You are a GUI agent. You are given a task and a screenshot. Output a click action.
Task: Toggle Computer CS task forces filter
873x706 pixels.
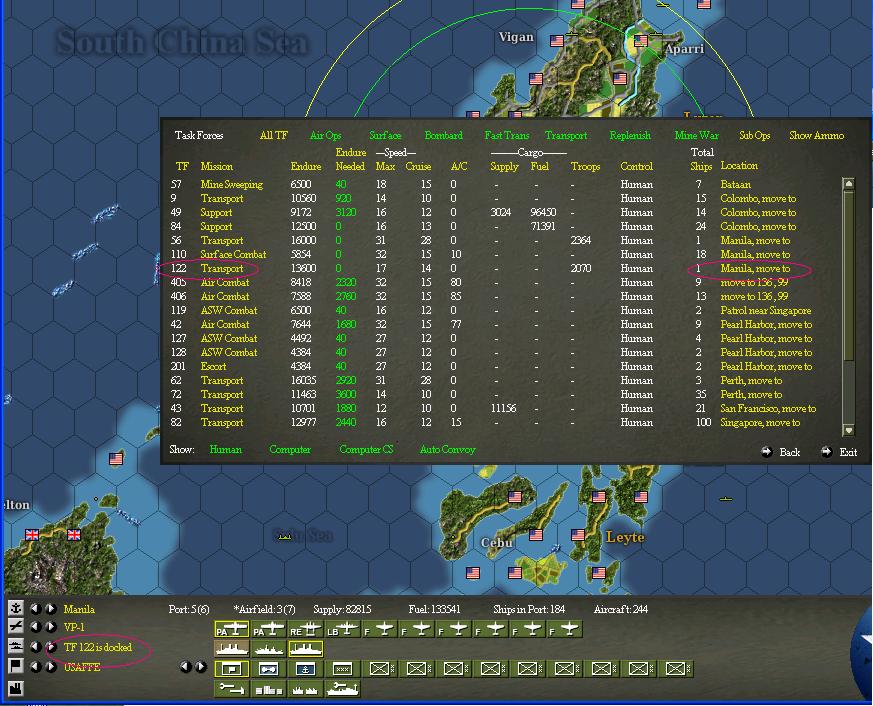coord(366,449)
